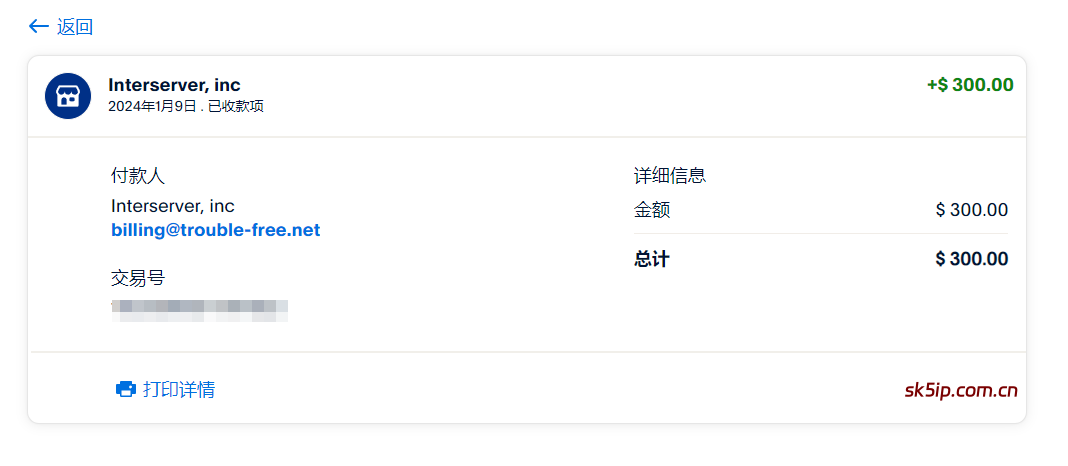This screenshot has height=466, width=1068.
Task: Click the bold $ 300.00 total value
Action: [x=971, y=259]
